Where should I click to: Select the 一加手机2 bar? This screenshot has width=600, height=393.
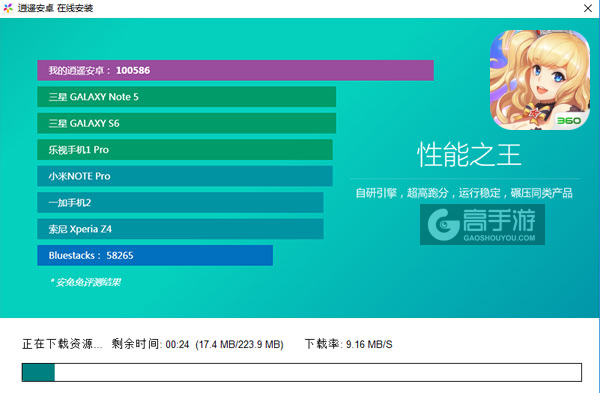tap(180, 202)
